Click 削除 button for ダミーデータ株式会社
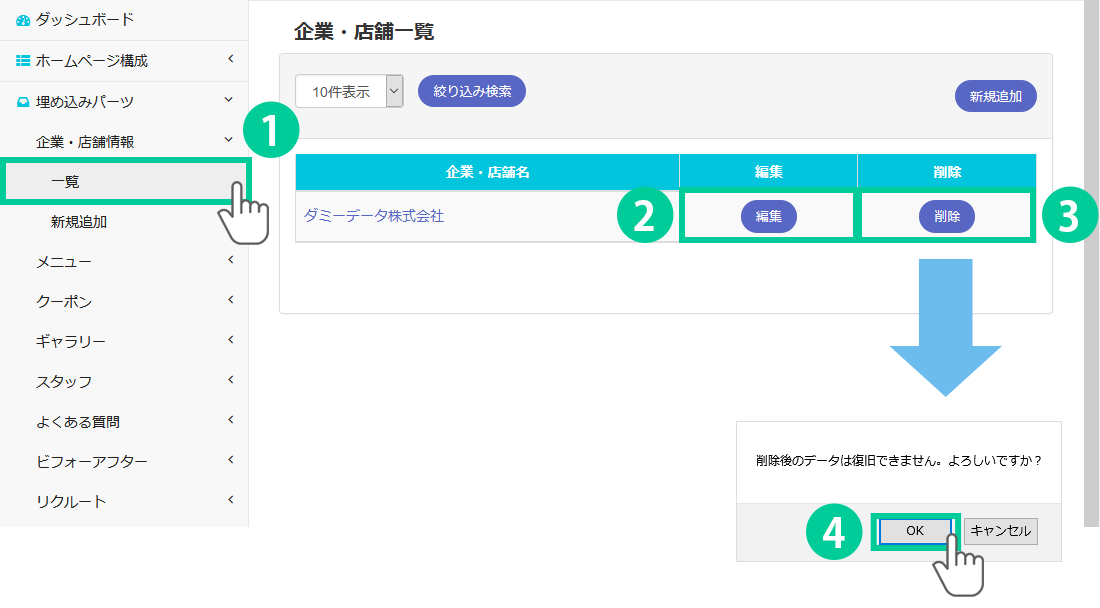 click(x=946, y=217)
